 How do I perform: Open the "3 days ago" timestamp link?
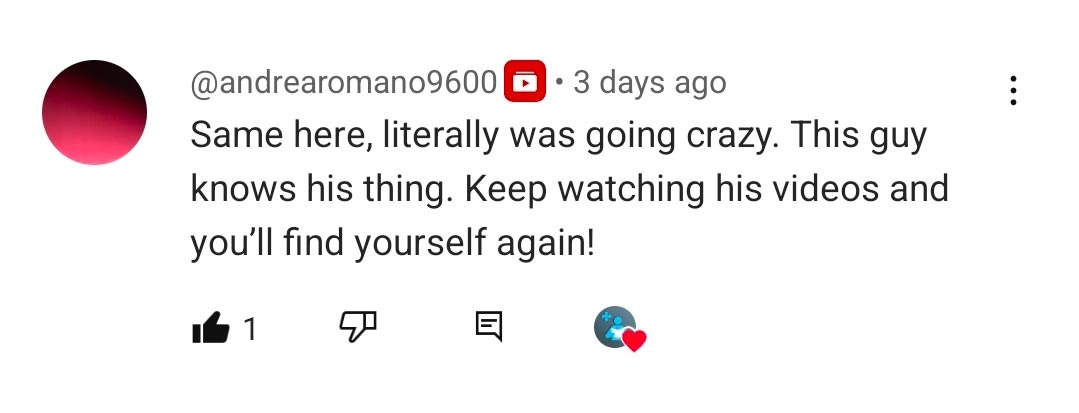(x=649, y=83)
